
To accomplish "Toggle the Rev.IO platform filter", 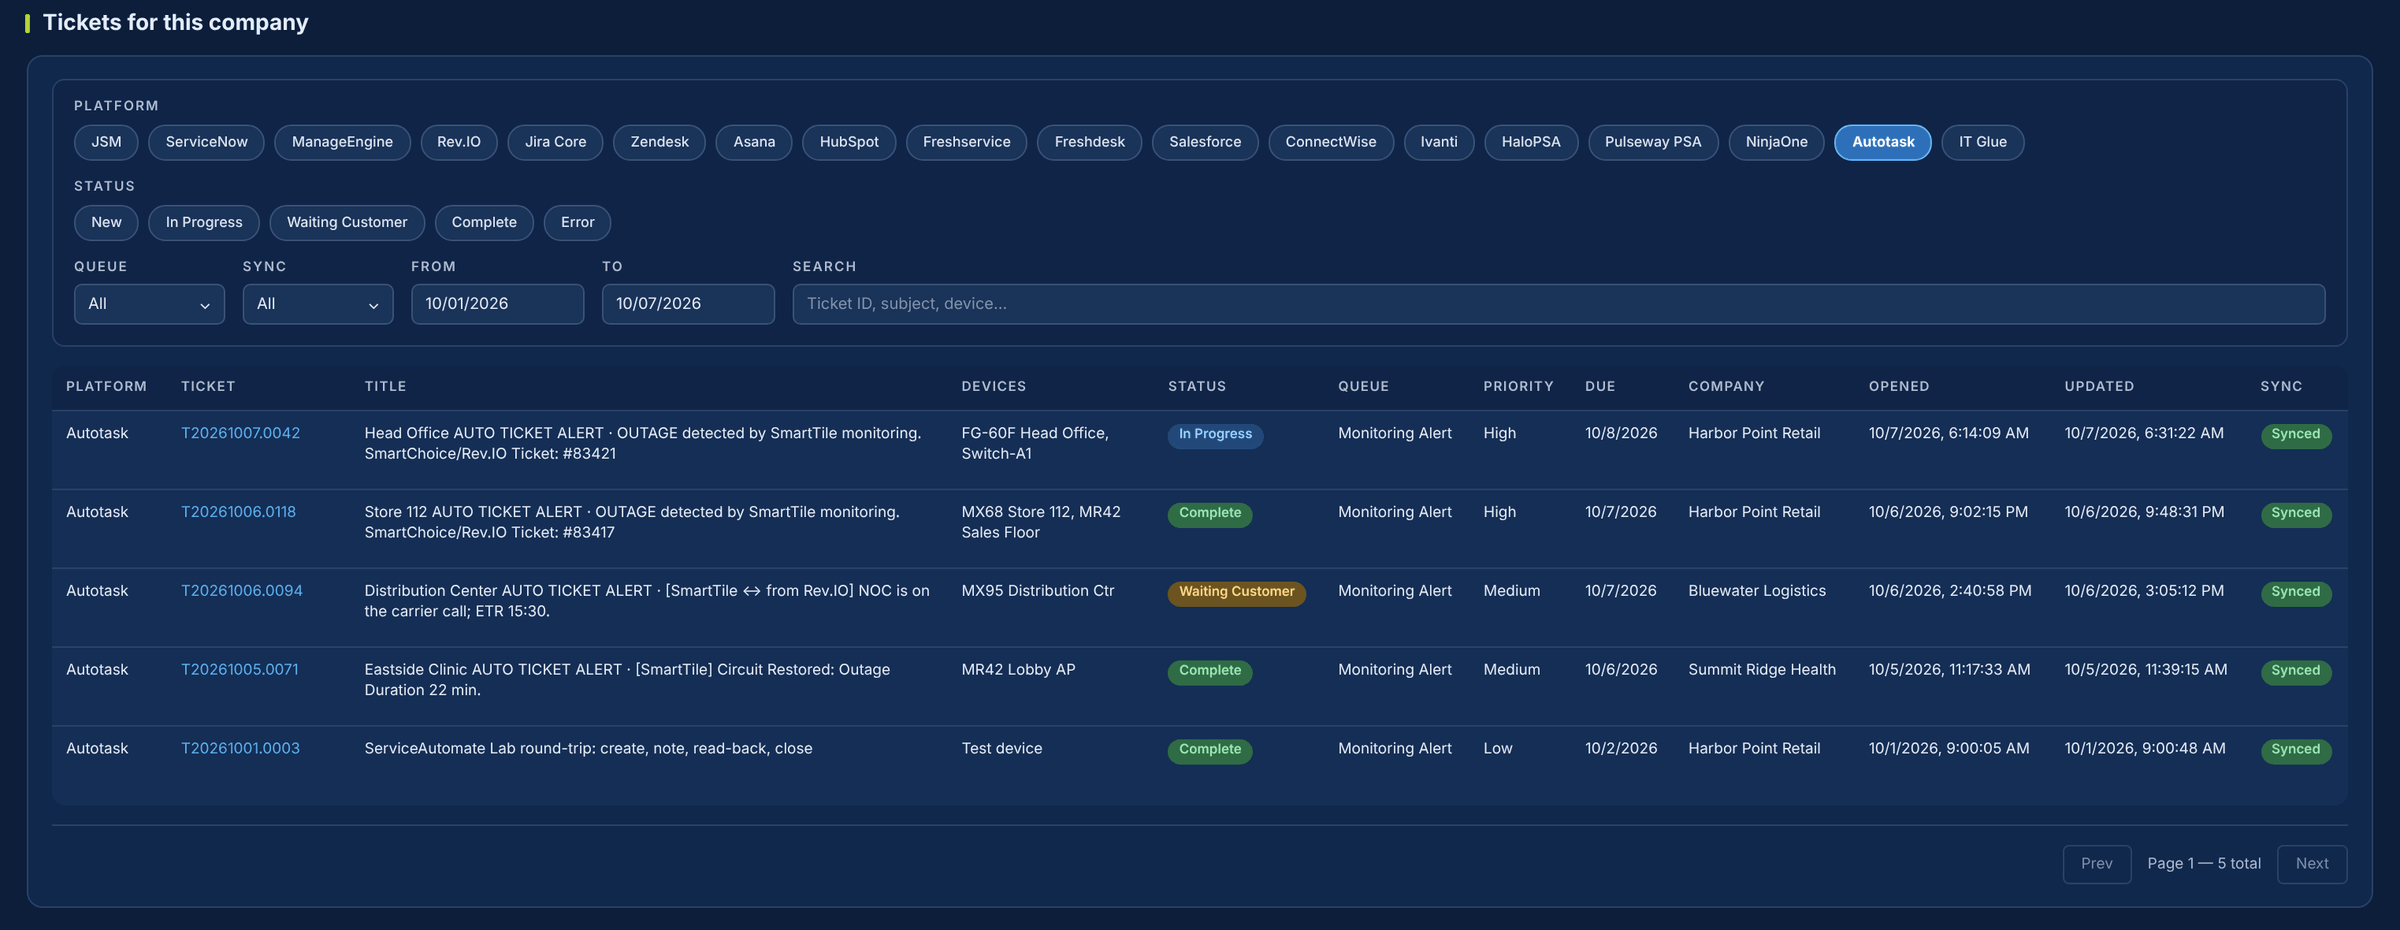I will 459,142.
